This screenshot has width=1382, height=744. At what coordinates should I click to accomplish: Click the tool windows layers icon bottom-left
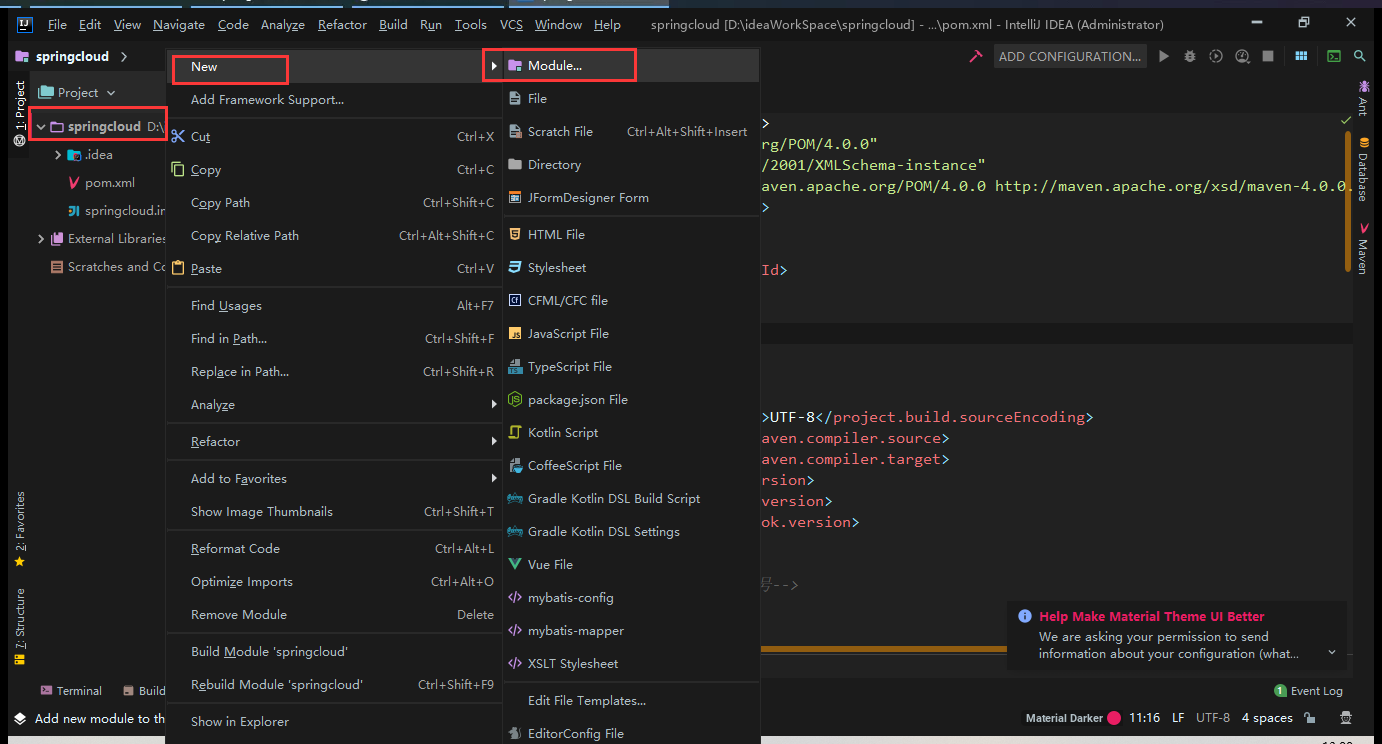[x=19, y=718]
